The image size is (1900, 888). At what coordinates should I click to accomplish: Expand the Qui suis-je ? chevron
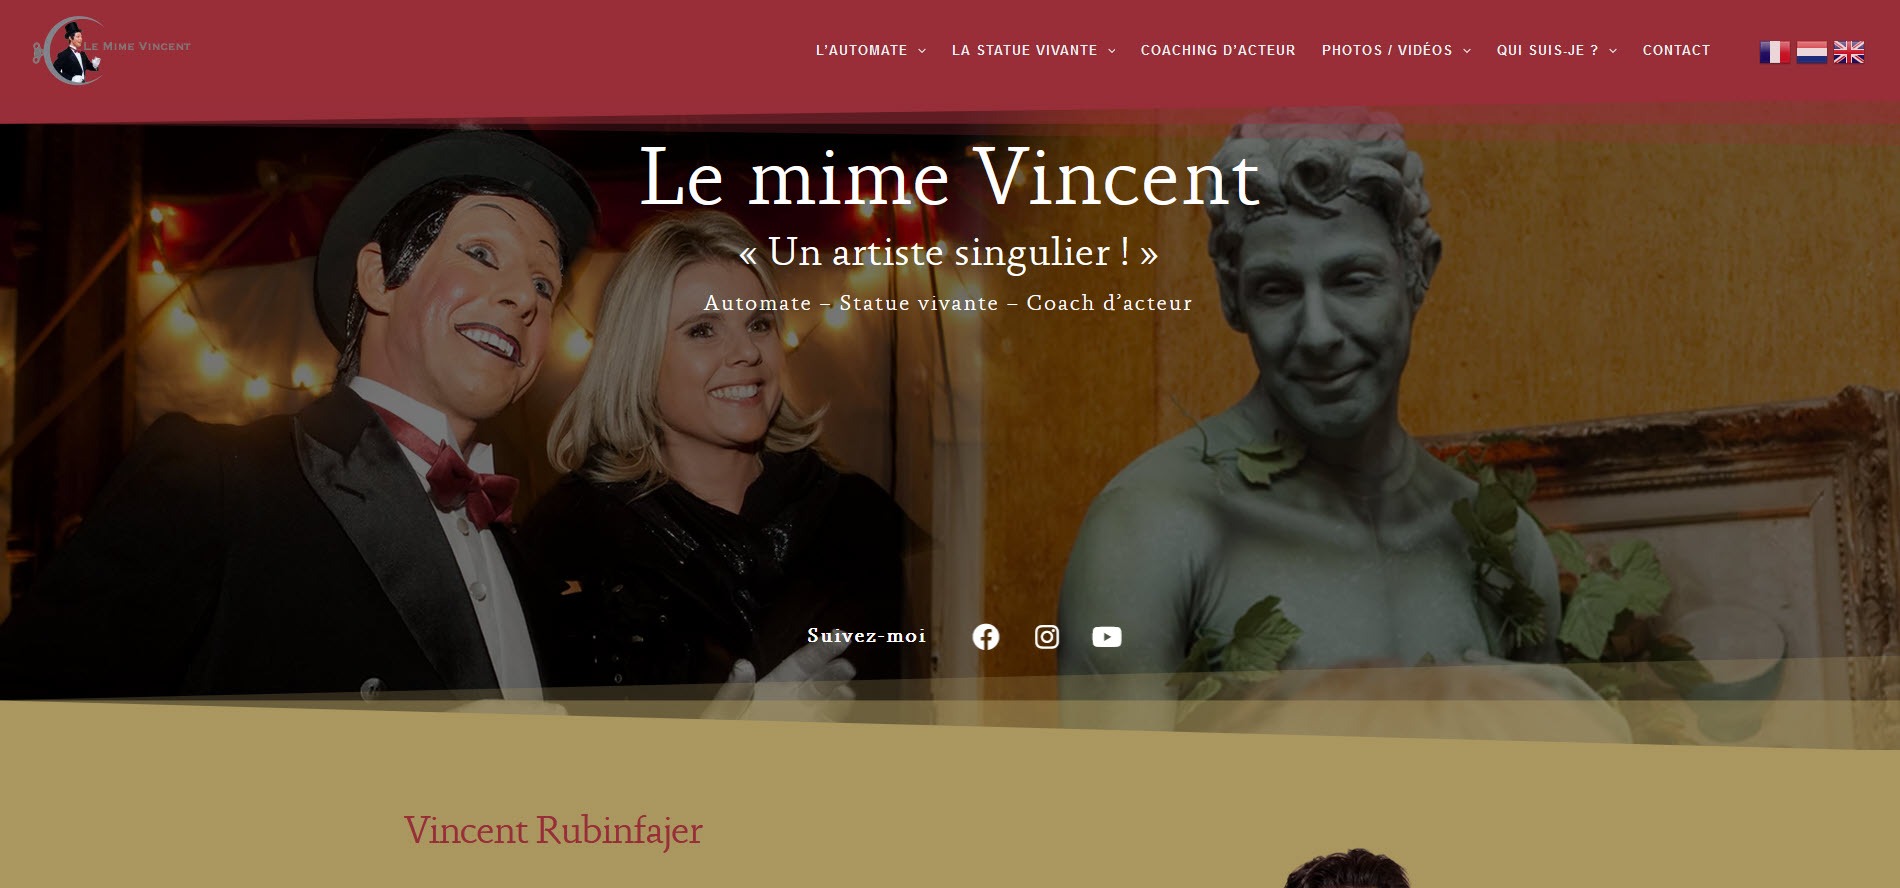click(1613, 51)
